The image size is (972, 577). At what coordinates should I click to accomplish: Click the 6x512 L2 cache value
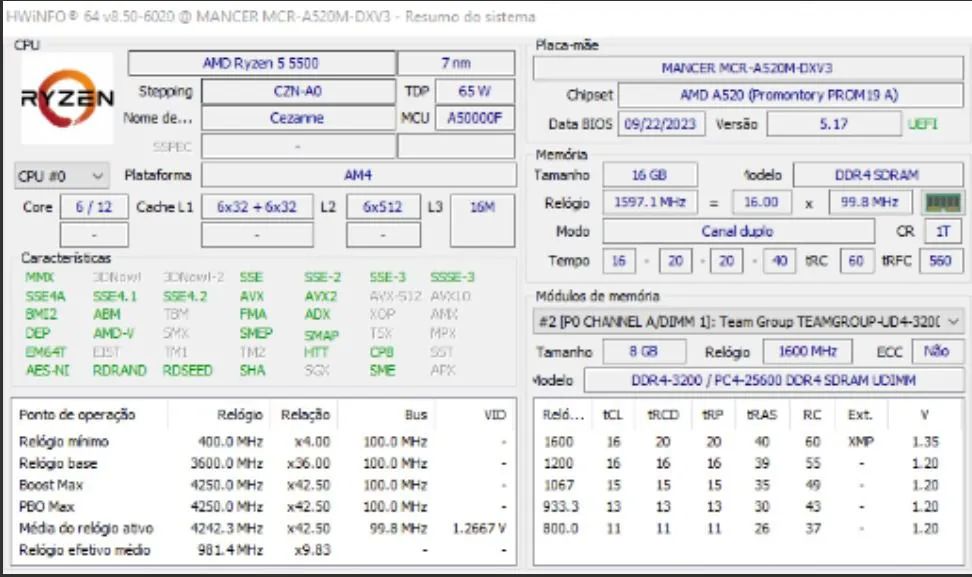coord(383,207)
